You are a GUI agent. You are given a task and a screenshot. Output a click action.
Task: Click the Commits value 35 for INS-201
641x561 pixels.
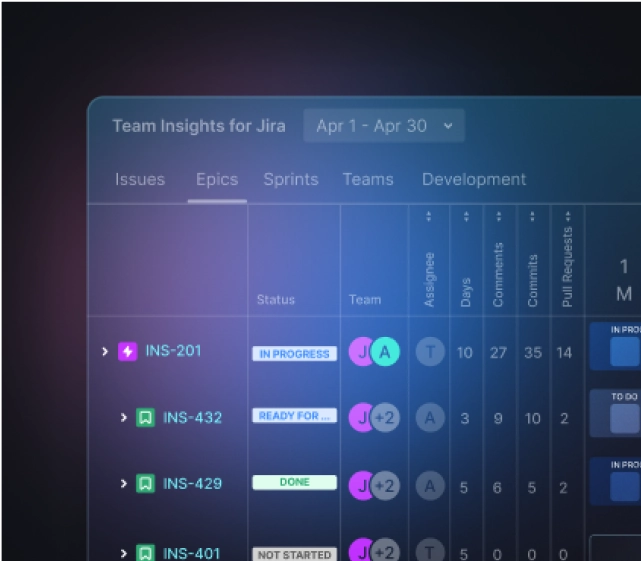pyautogui.click(x=533, y=352)
